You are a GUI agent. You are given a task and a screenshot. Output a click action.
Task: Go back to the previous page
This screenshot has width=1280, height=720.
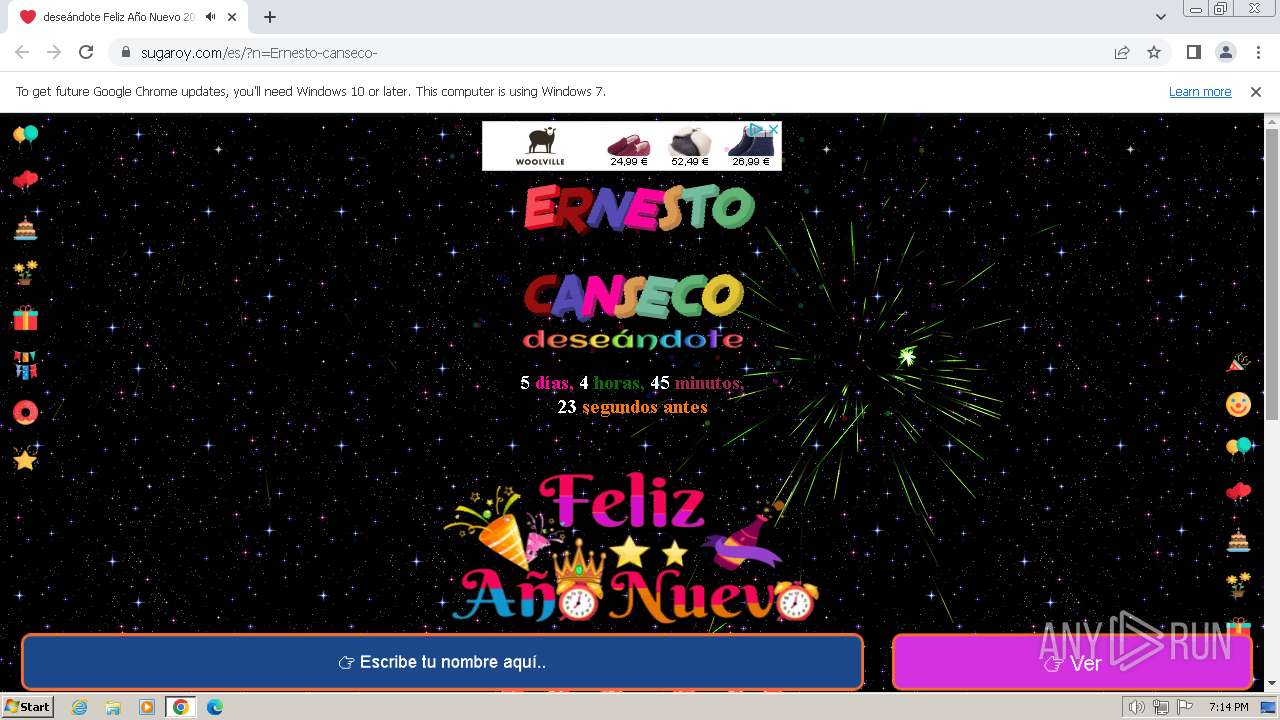[x=22, y=52]
